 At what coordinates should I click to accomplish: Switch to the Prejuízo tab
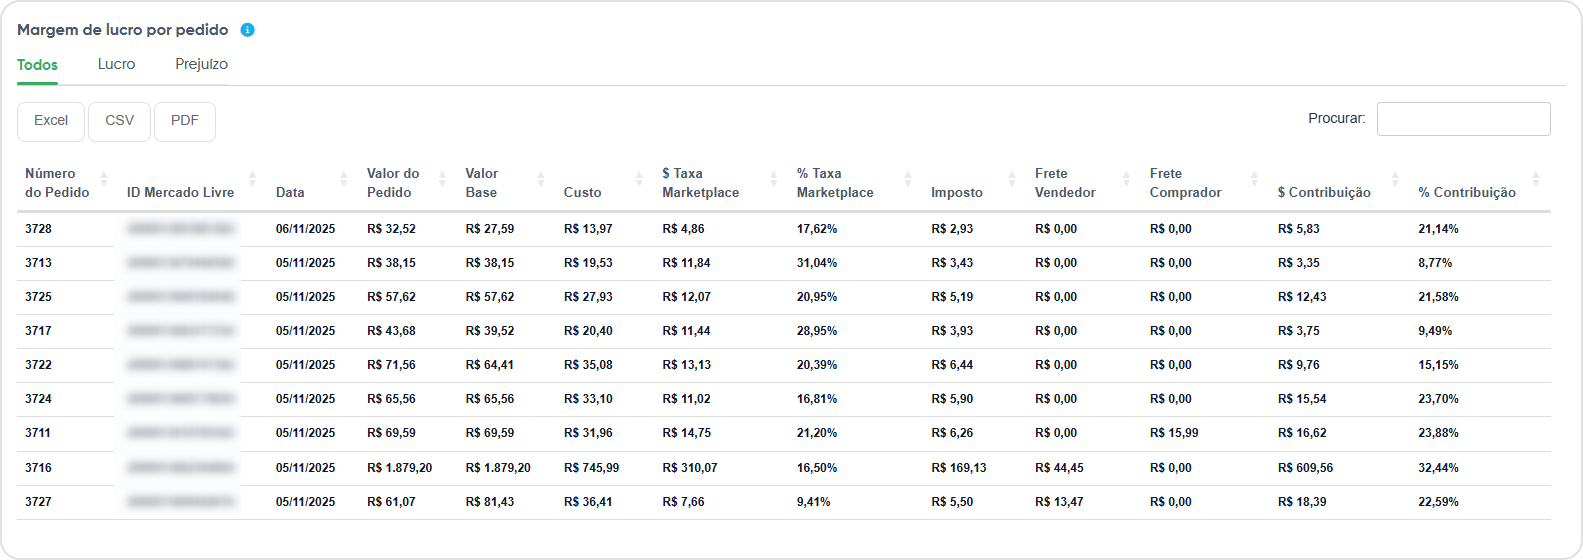coord(201,64)
